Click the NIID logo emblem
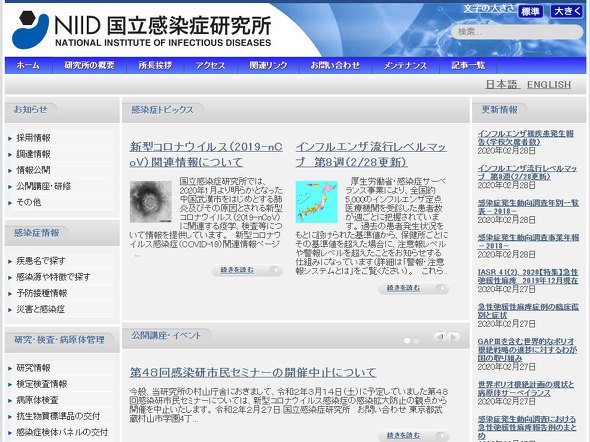Screen dimensions: 590x442 point(31,29)
